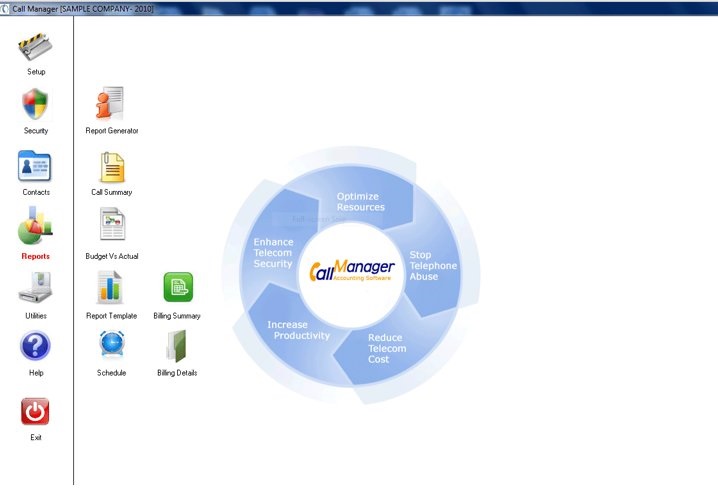Click the Increase Productivity segment
This screenshot has height=489, width=718.
[x=298, y=330]
